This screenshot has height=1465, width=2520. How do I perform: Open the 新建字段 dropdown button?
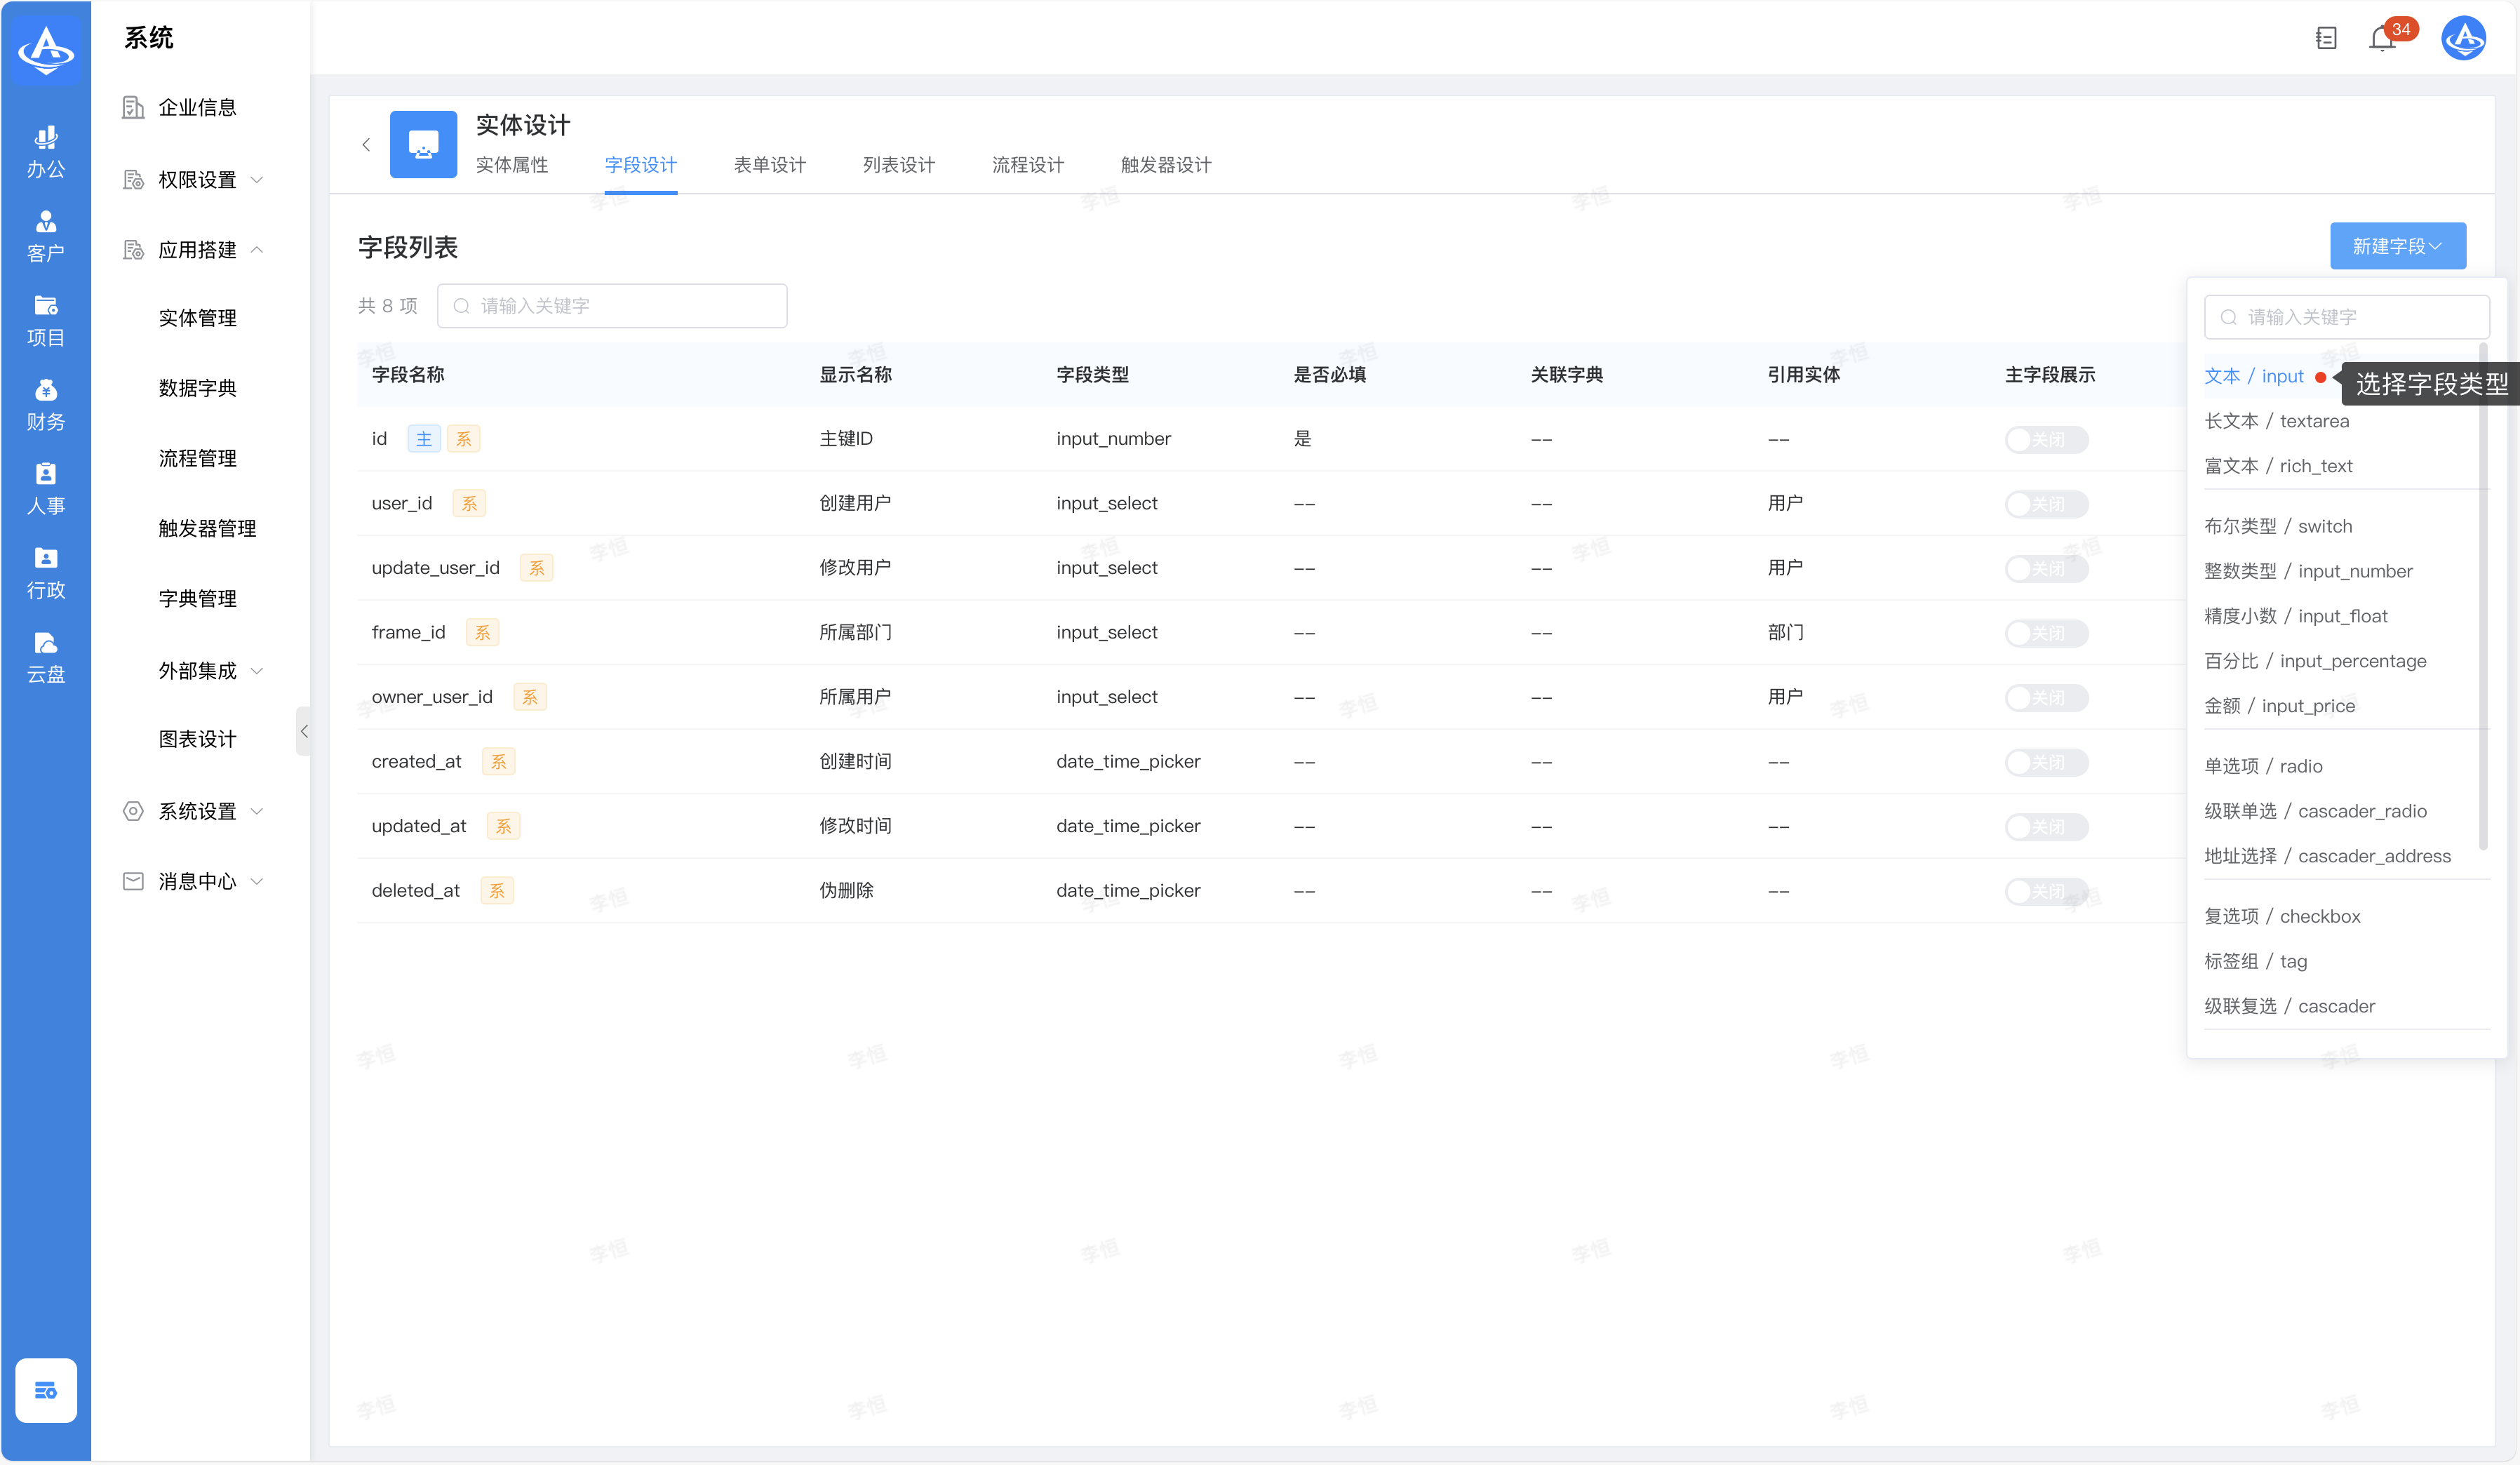coord(2397,246)
